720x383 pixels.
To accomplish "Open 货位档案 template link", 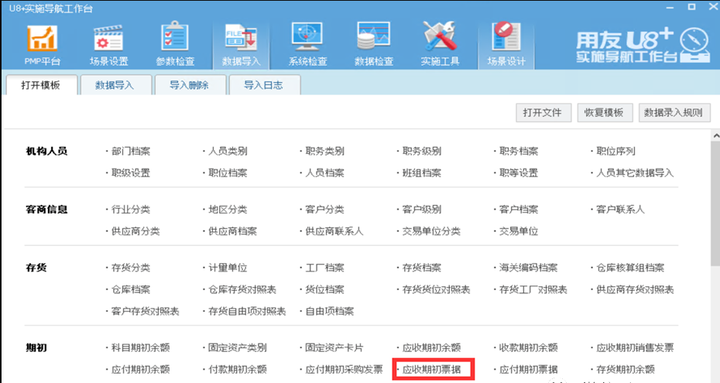I will coord(325,289).
